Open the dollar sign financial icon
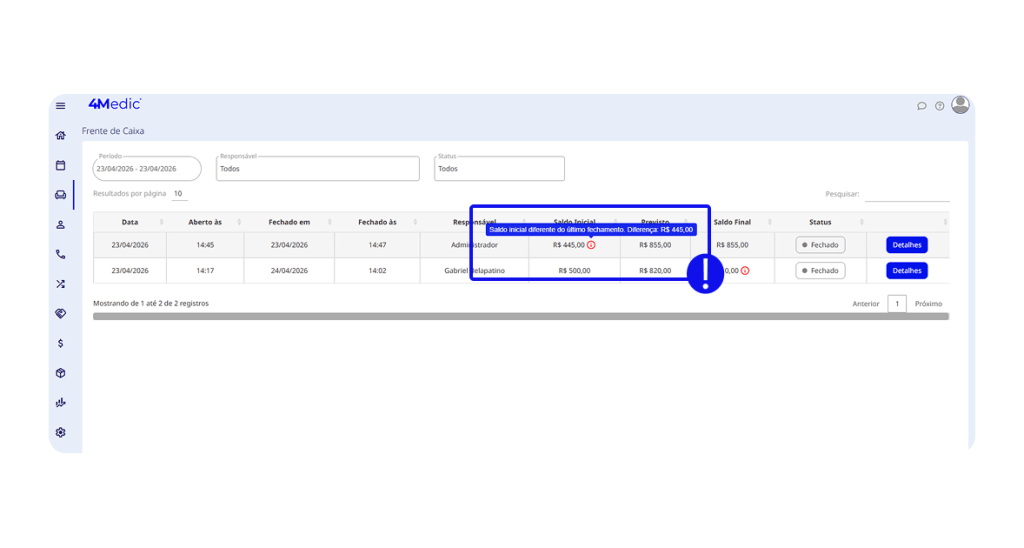1024x548 pixels. pos(61,343)
